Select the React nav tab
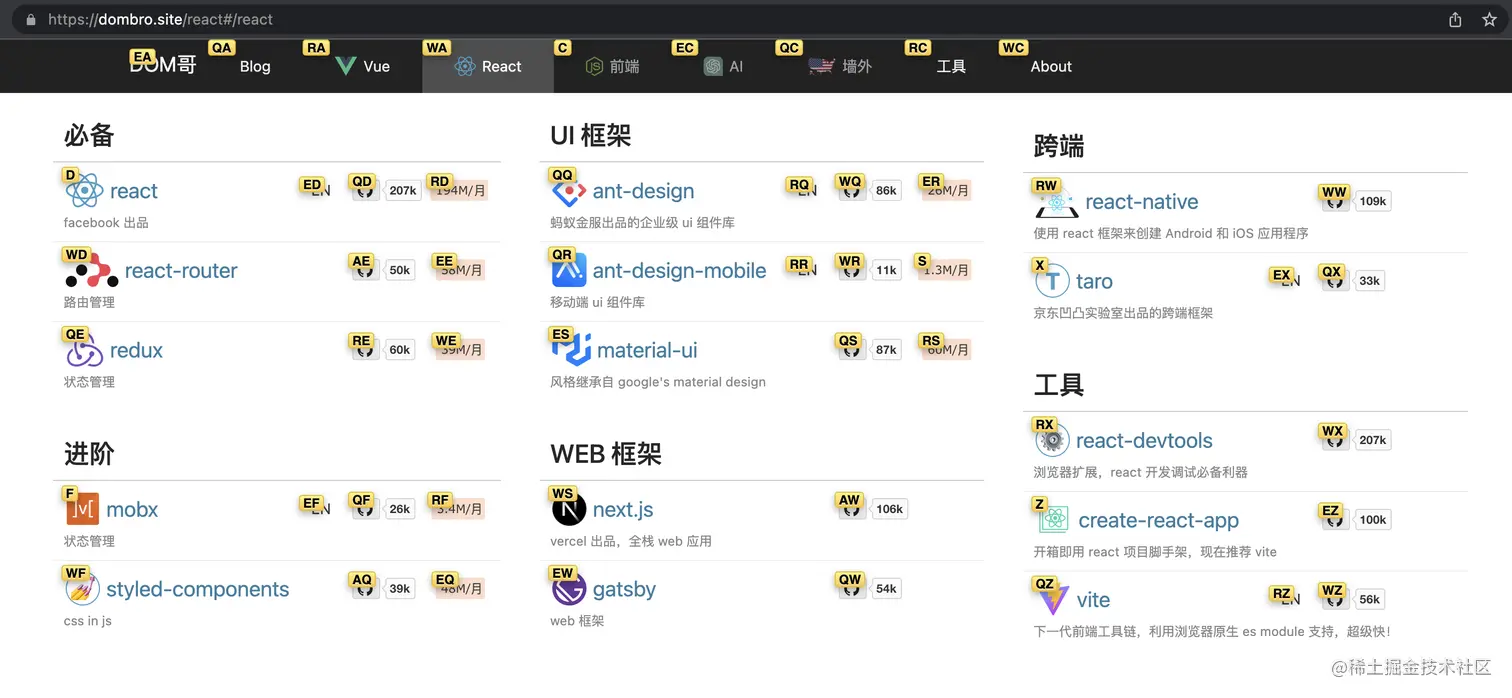Image resolution: width=1512 pixels, height=698 pixels. click(x=488, y=66)
